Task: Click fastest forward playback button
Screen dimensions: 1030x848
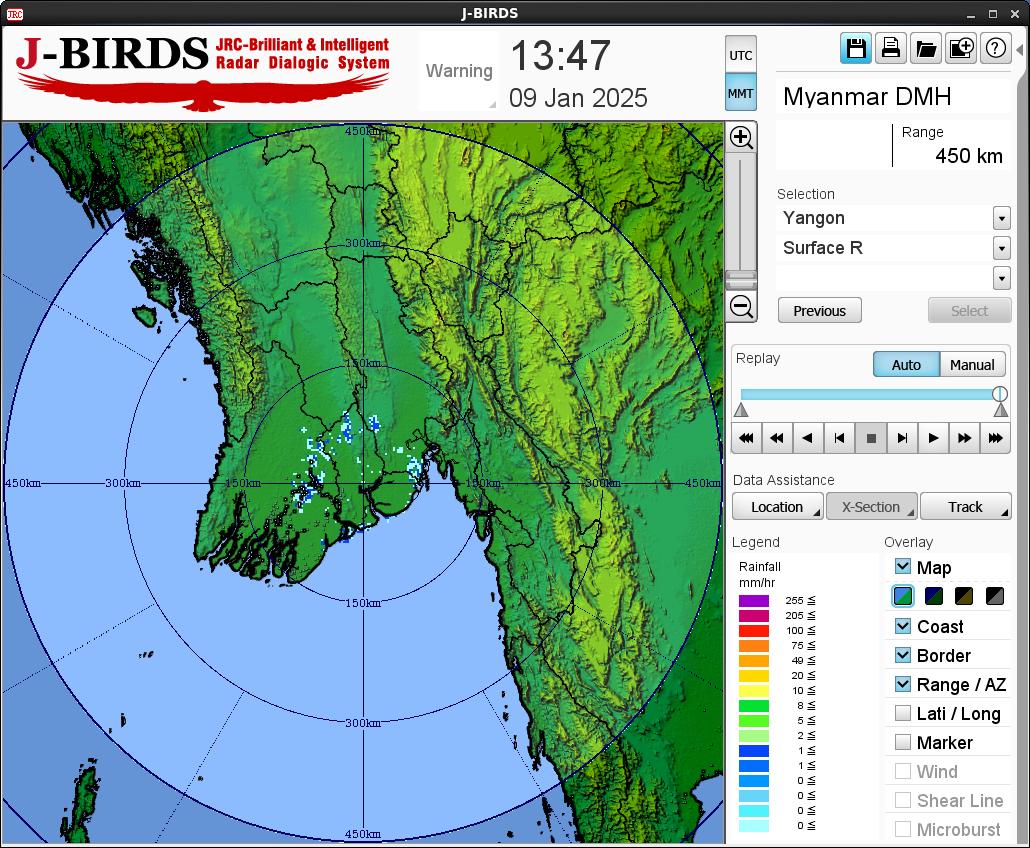Action: (996, 438)
